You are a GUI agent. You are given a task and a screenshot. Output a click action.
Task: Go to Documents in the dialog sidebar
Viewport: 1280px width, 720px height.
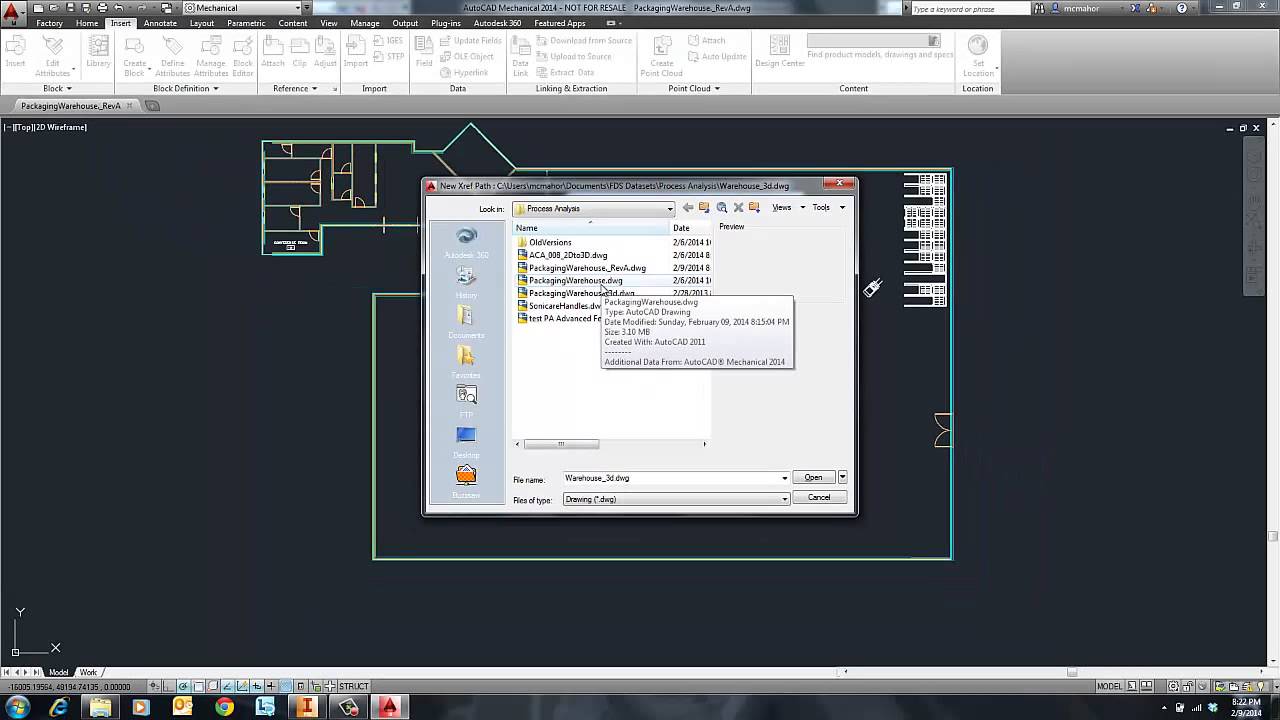pyautogui.click(x=466, y=322)
